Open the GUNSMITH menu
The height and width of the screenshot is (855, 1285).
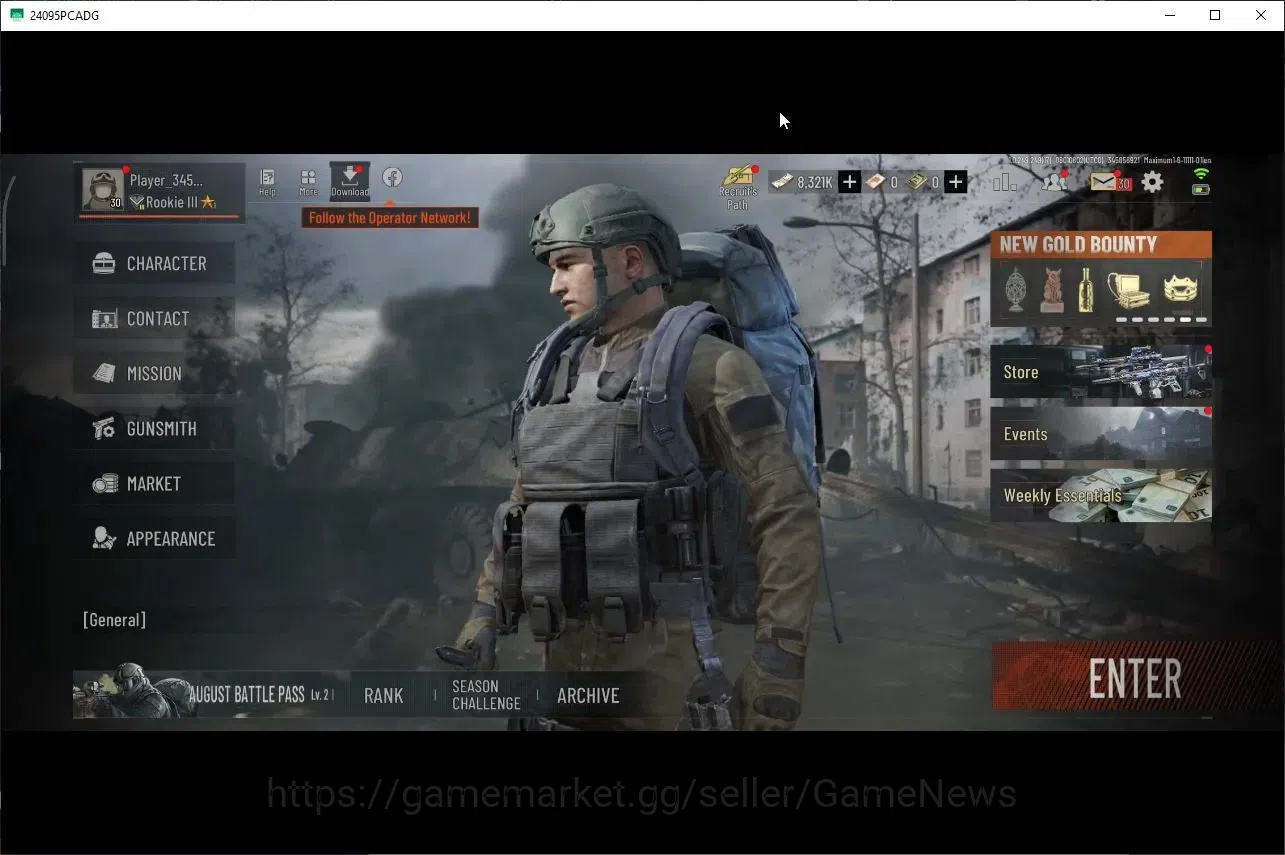(154, 429)
